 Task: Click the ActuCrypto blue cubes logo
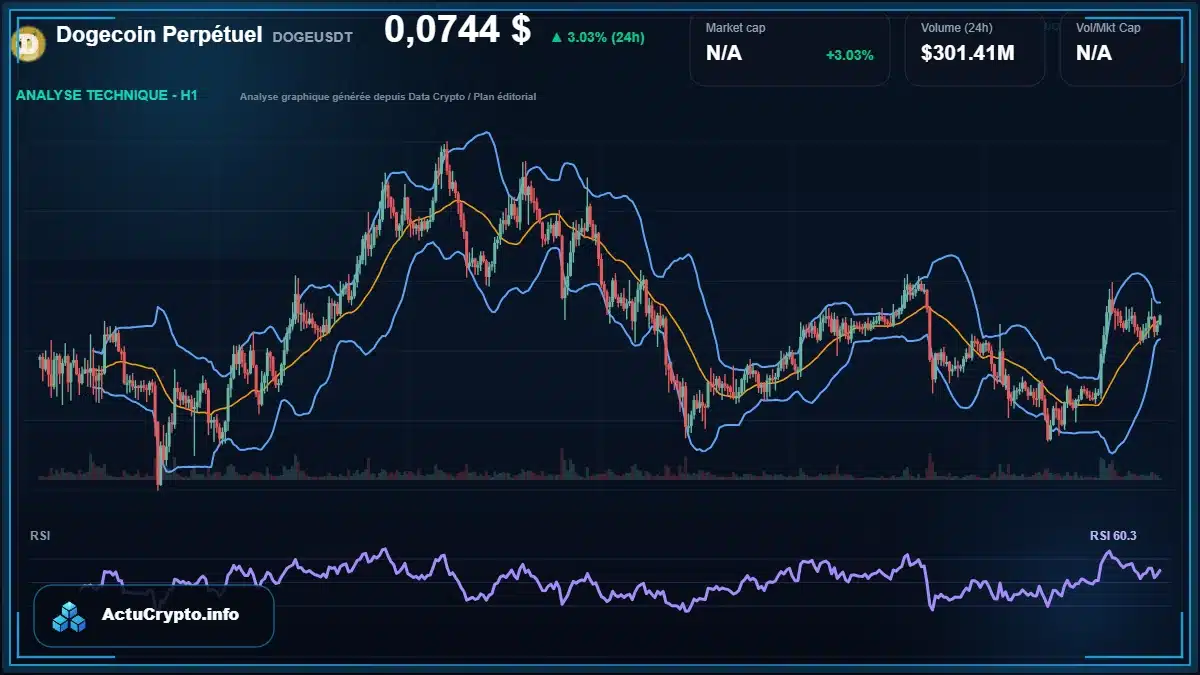point(70,616)
